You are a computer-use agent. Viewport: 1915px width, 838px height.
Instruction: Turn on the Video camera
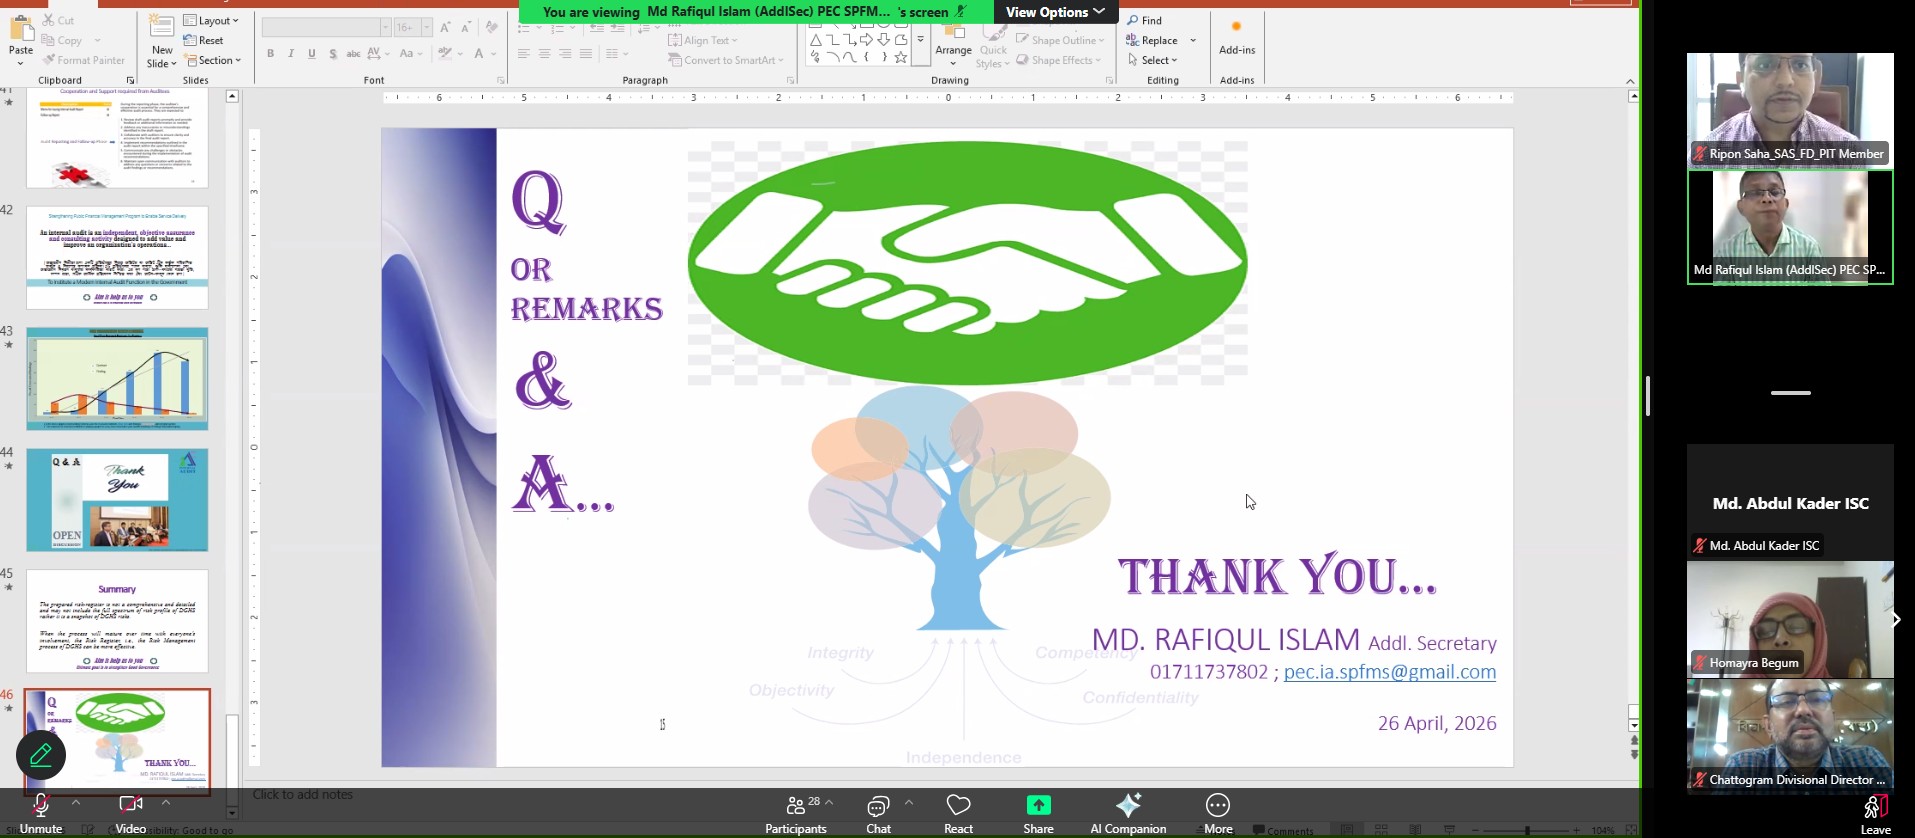[130, 813]
